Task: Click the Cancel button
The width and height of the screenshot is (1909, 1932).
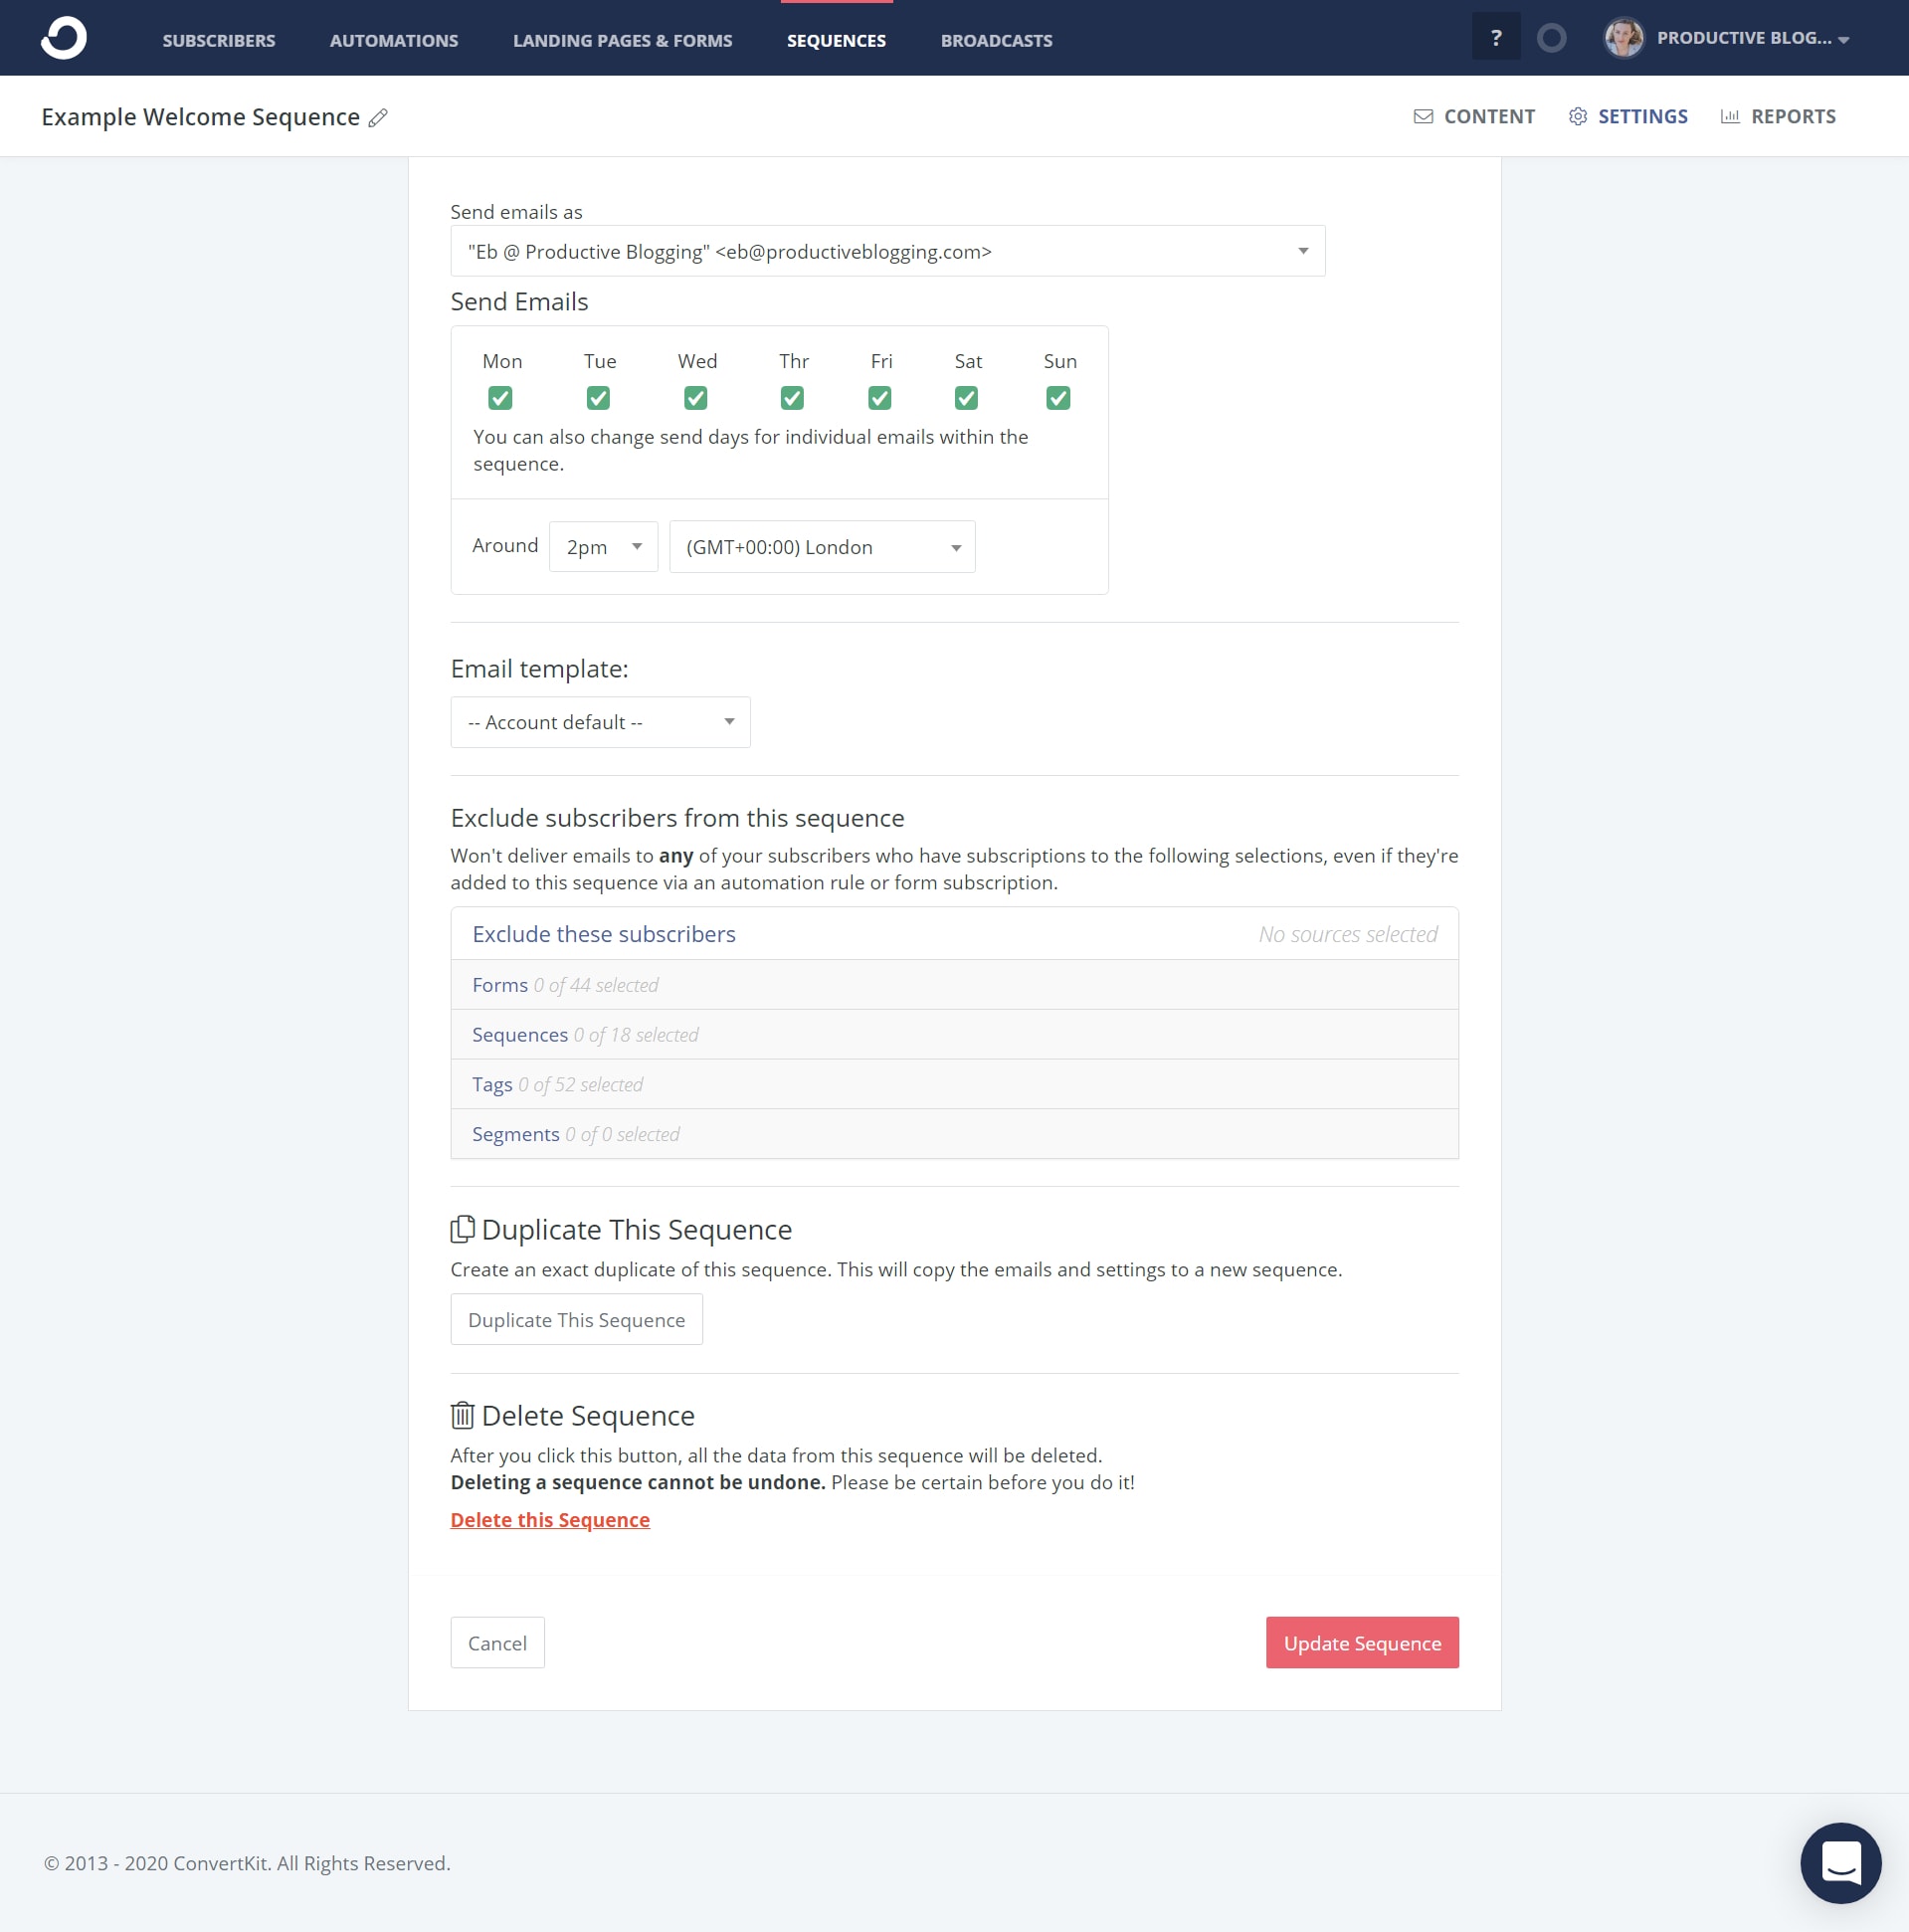Action: [497, 1643]
